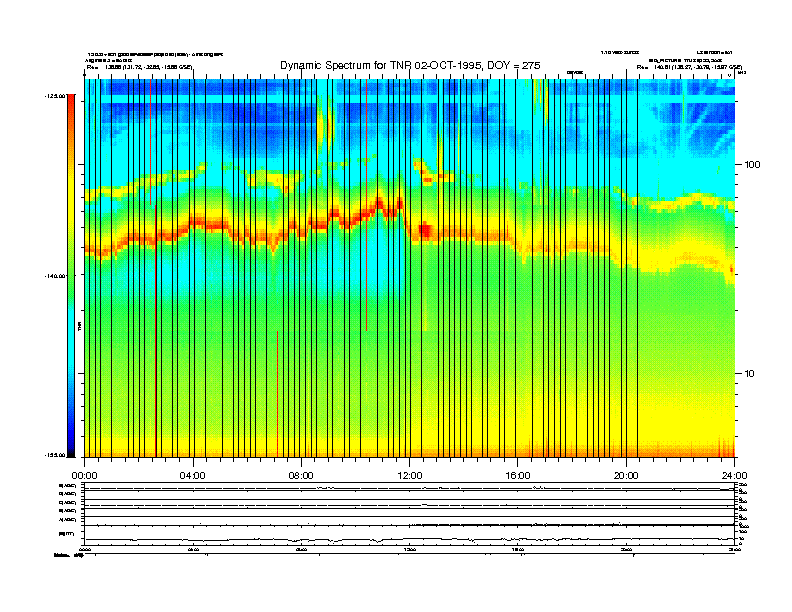This screenshot has height=612, width=792.
Task: Click the left 'Re=' position text above the plot
Action: [139, 67]
